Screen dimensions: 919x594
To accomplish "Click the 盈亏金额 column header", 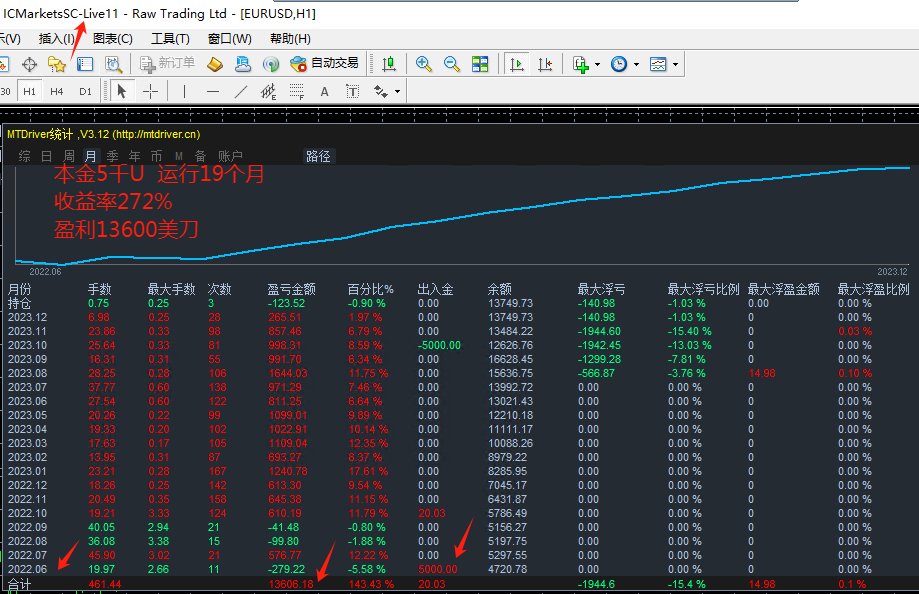I will coord(291,289).
